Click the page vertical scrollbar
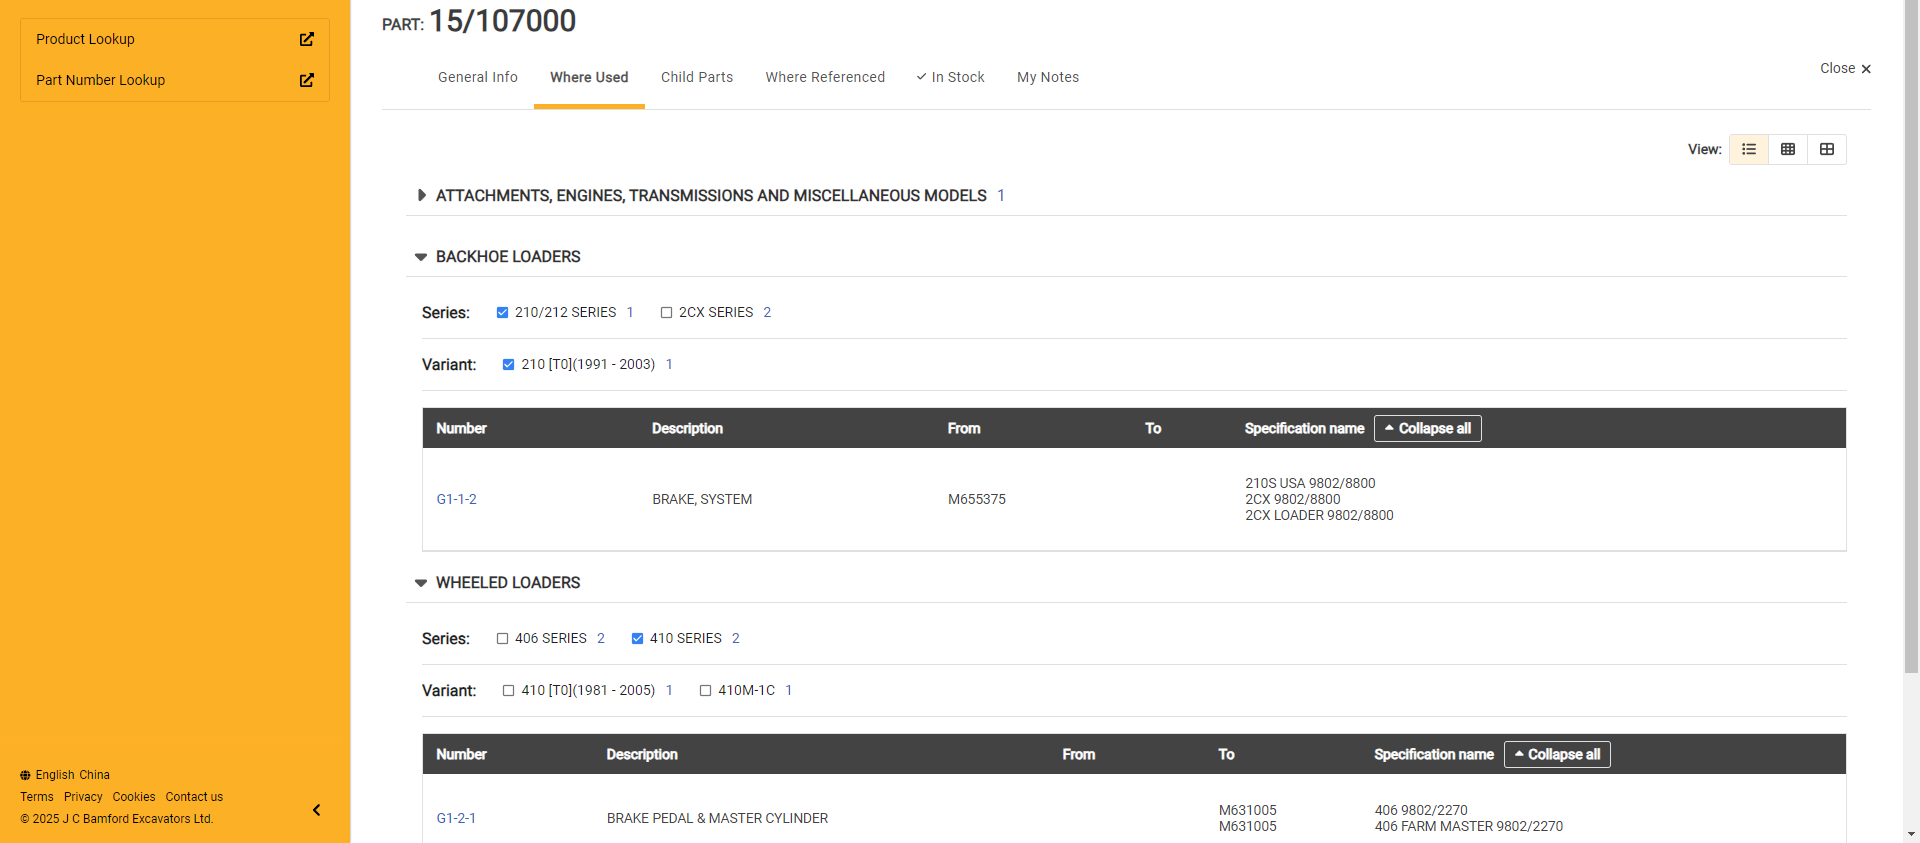1920x843 pixels. pos(1911,400)
